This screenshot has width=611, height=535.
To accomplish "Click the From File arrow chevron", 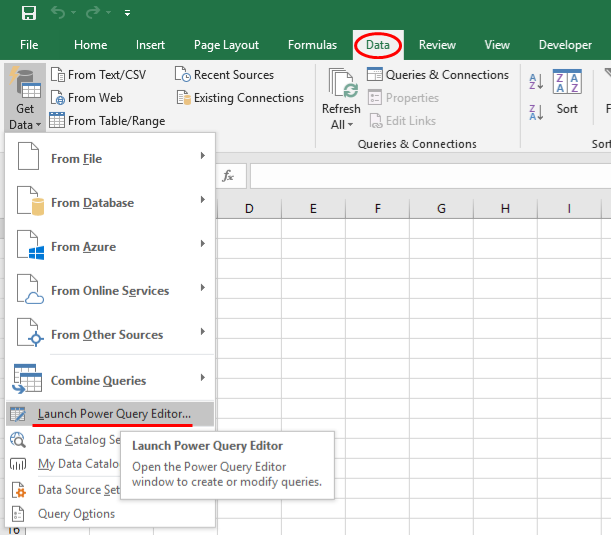I will coord(203,155).
